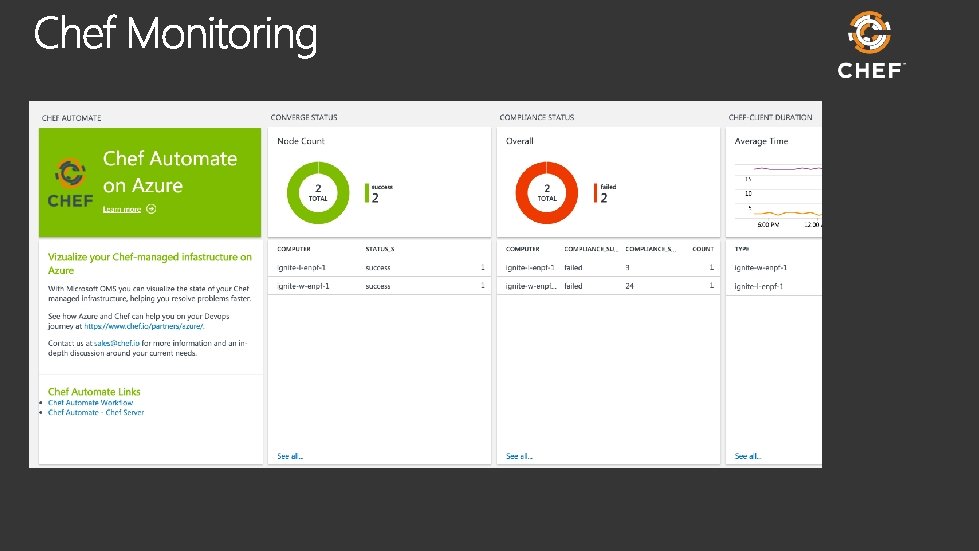
Task: Click the COMPUTER column header in Converge Status
Action: point(294,249)
